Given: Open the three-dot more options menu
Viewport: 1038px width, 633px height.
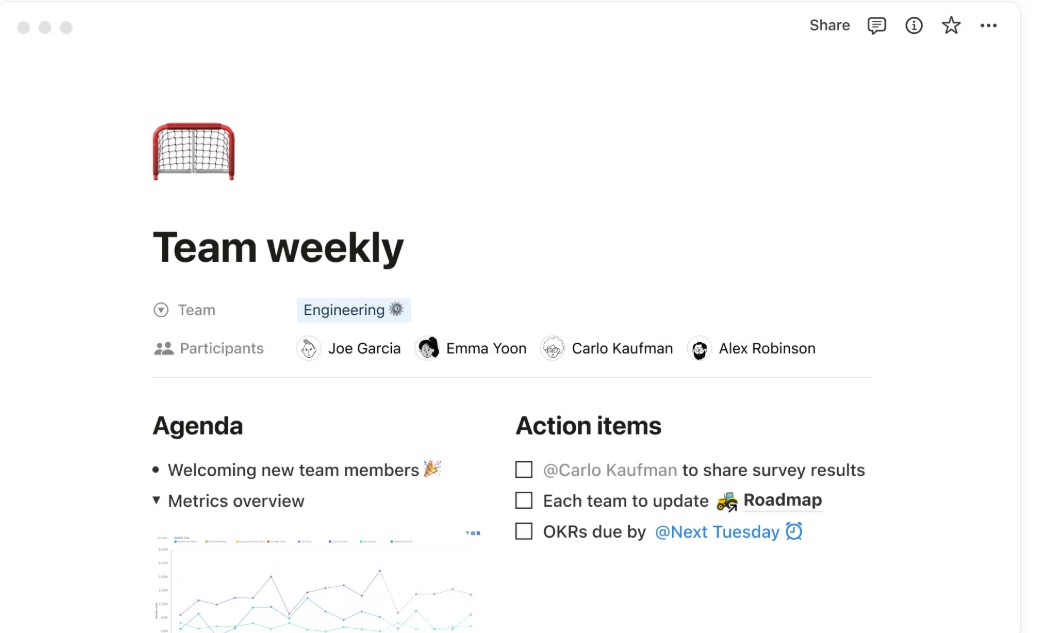Looking at the screenshot, I should pyautogui.click(x=989, y=26).
